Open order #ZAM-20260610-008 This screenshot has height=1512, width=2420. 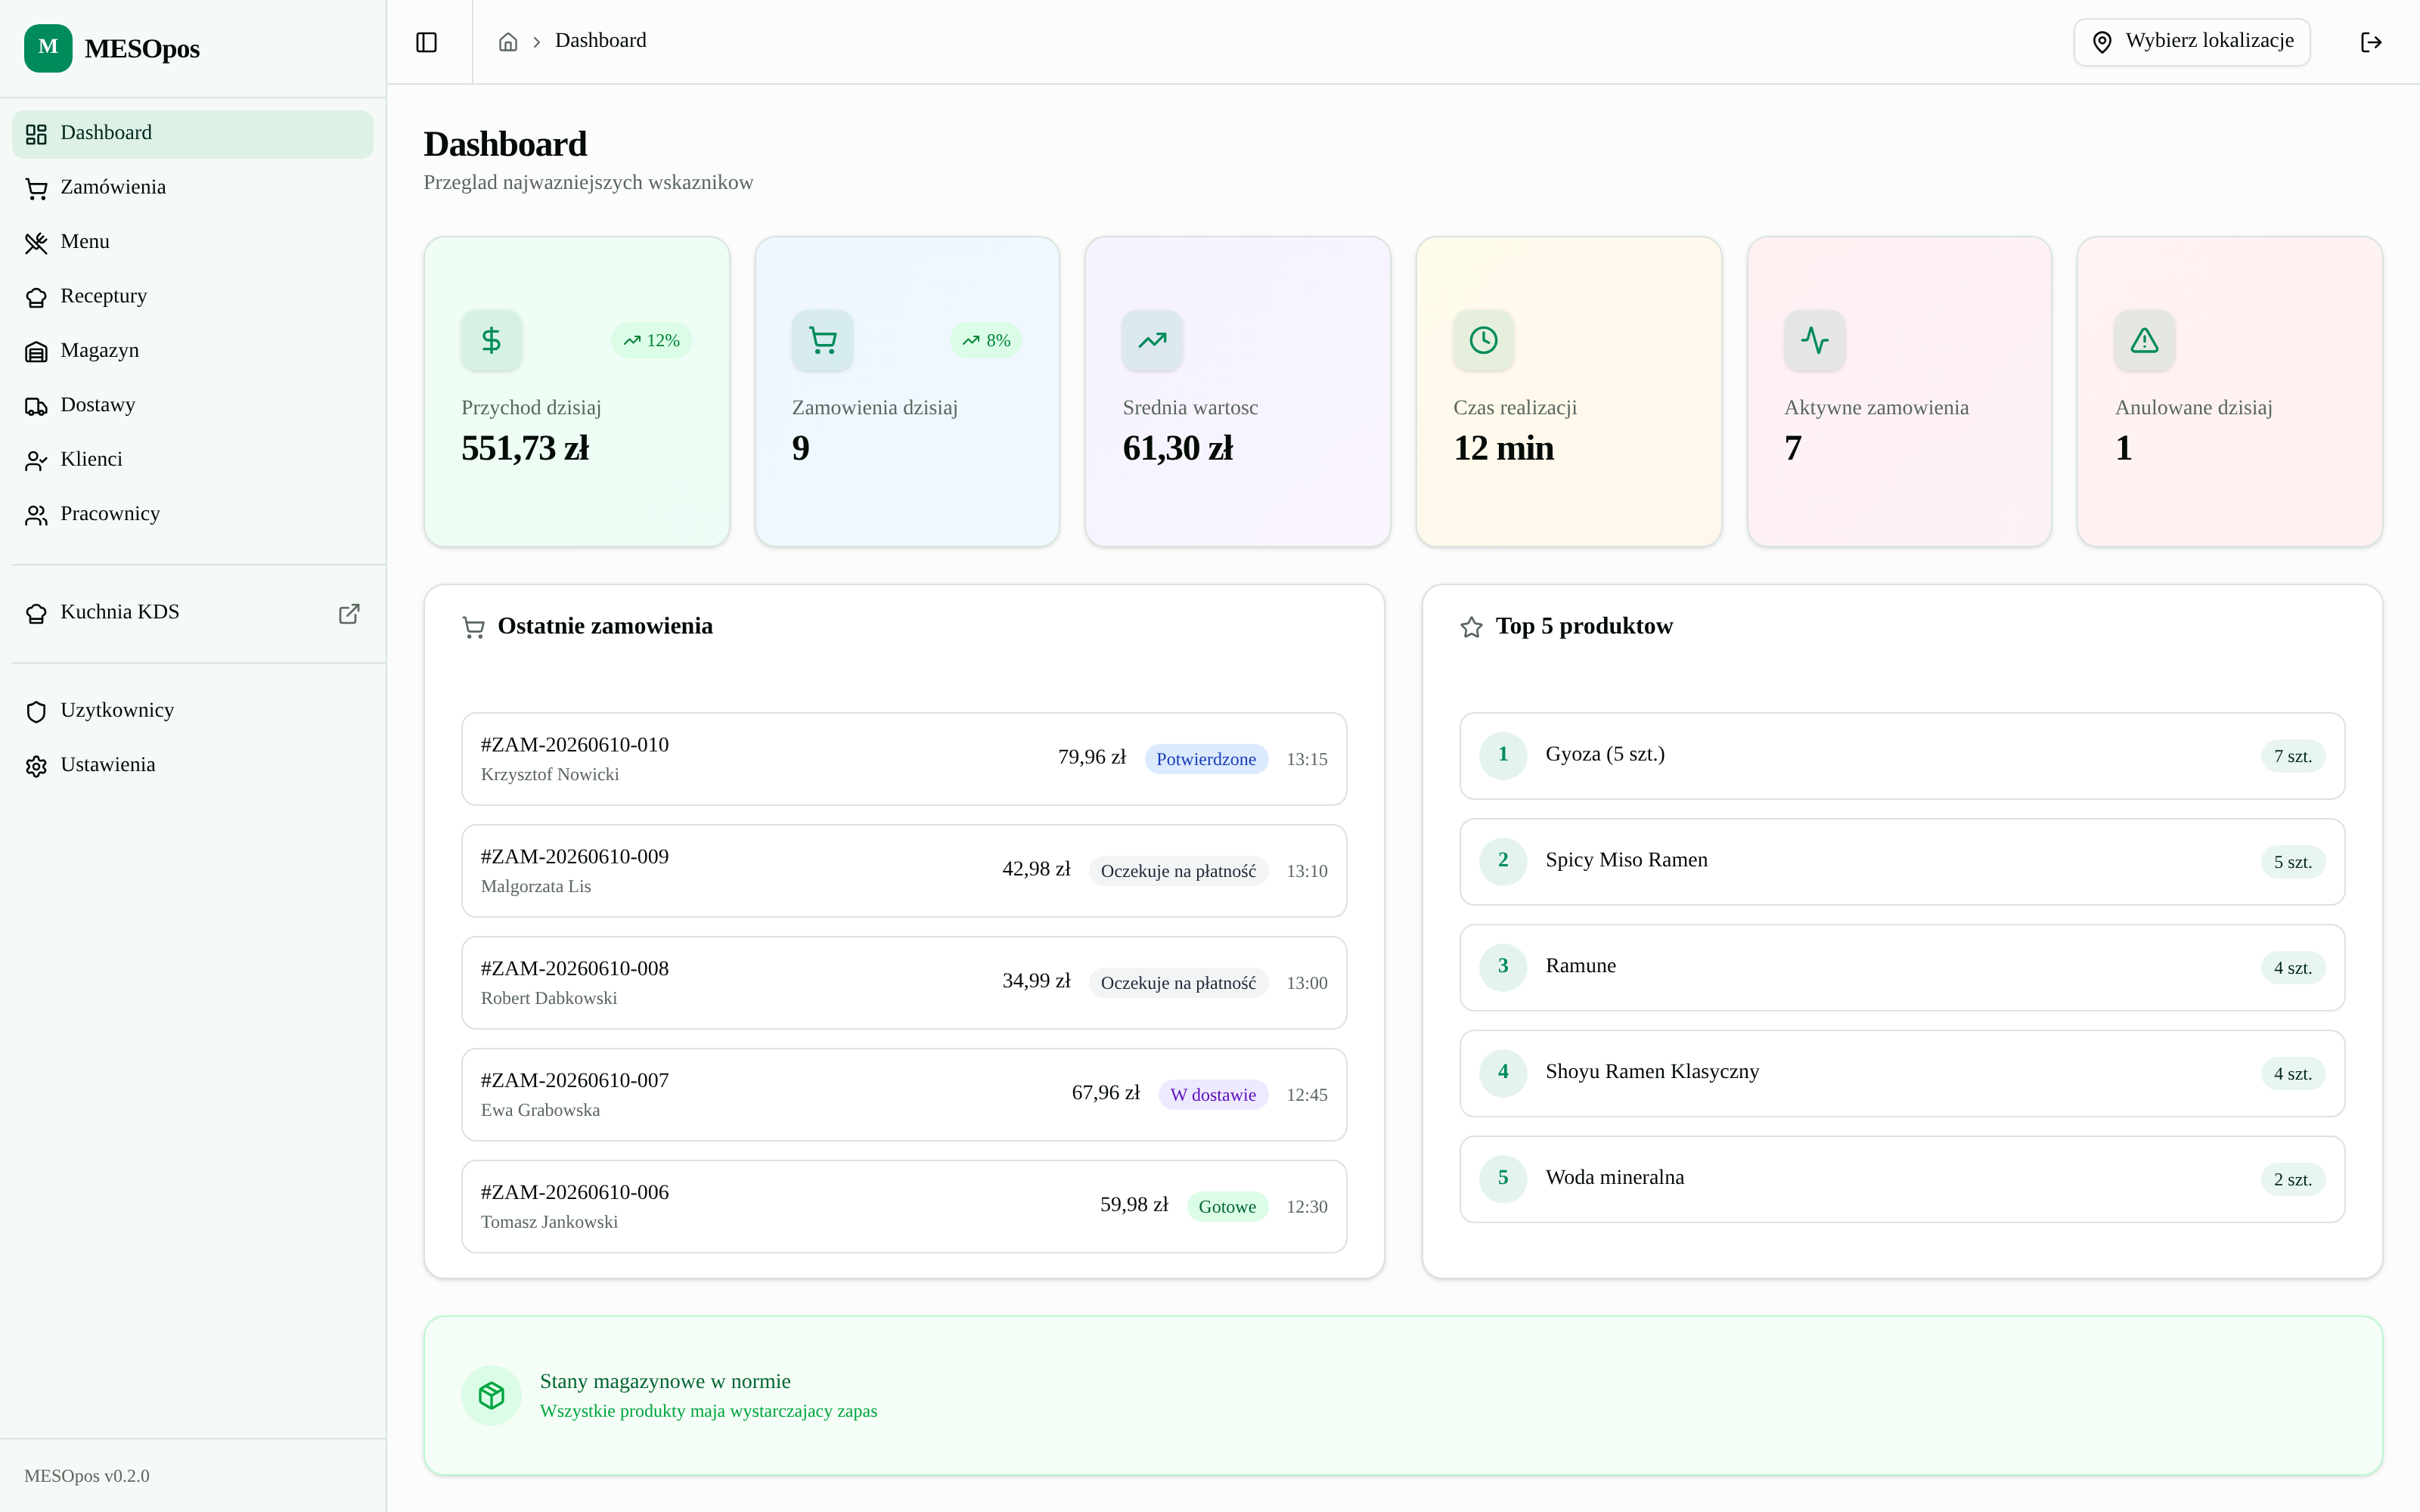(904, 983)
